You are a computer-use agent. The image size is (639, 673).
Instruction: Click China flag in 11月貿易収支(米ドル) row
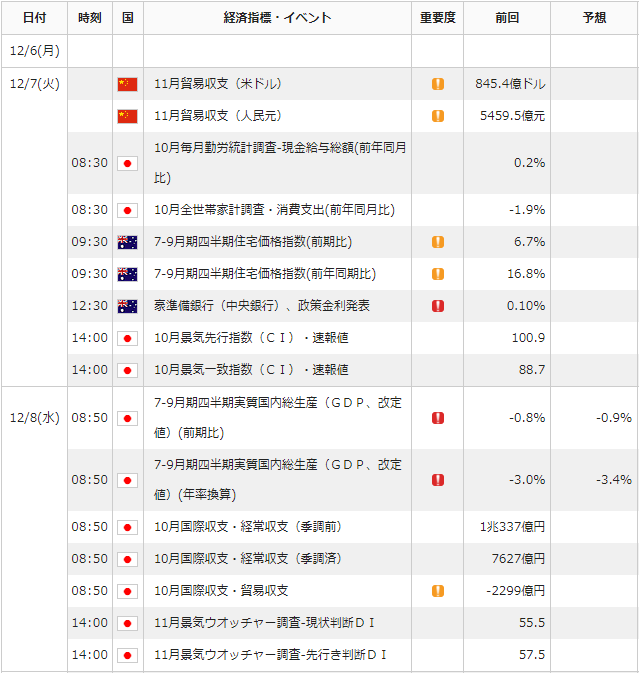pos(127,84)
